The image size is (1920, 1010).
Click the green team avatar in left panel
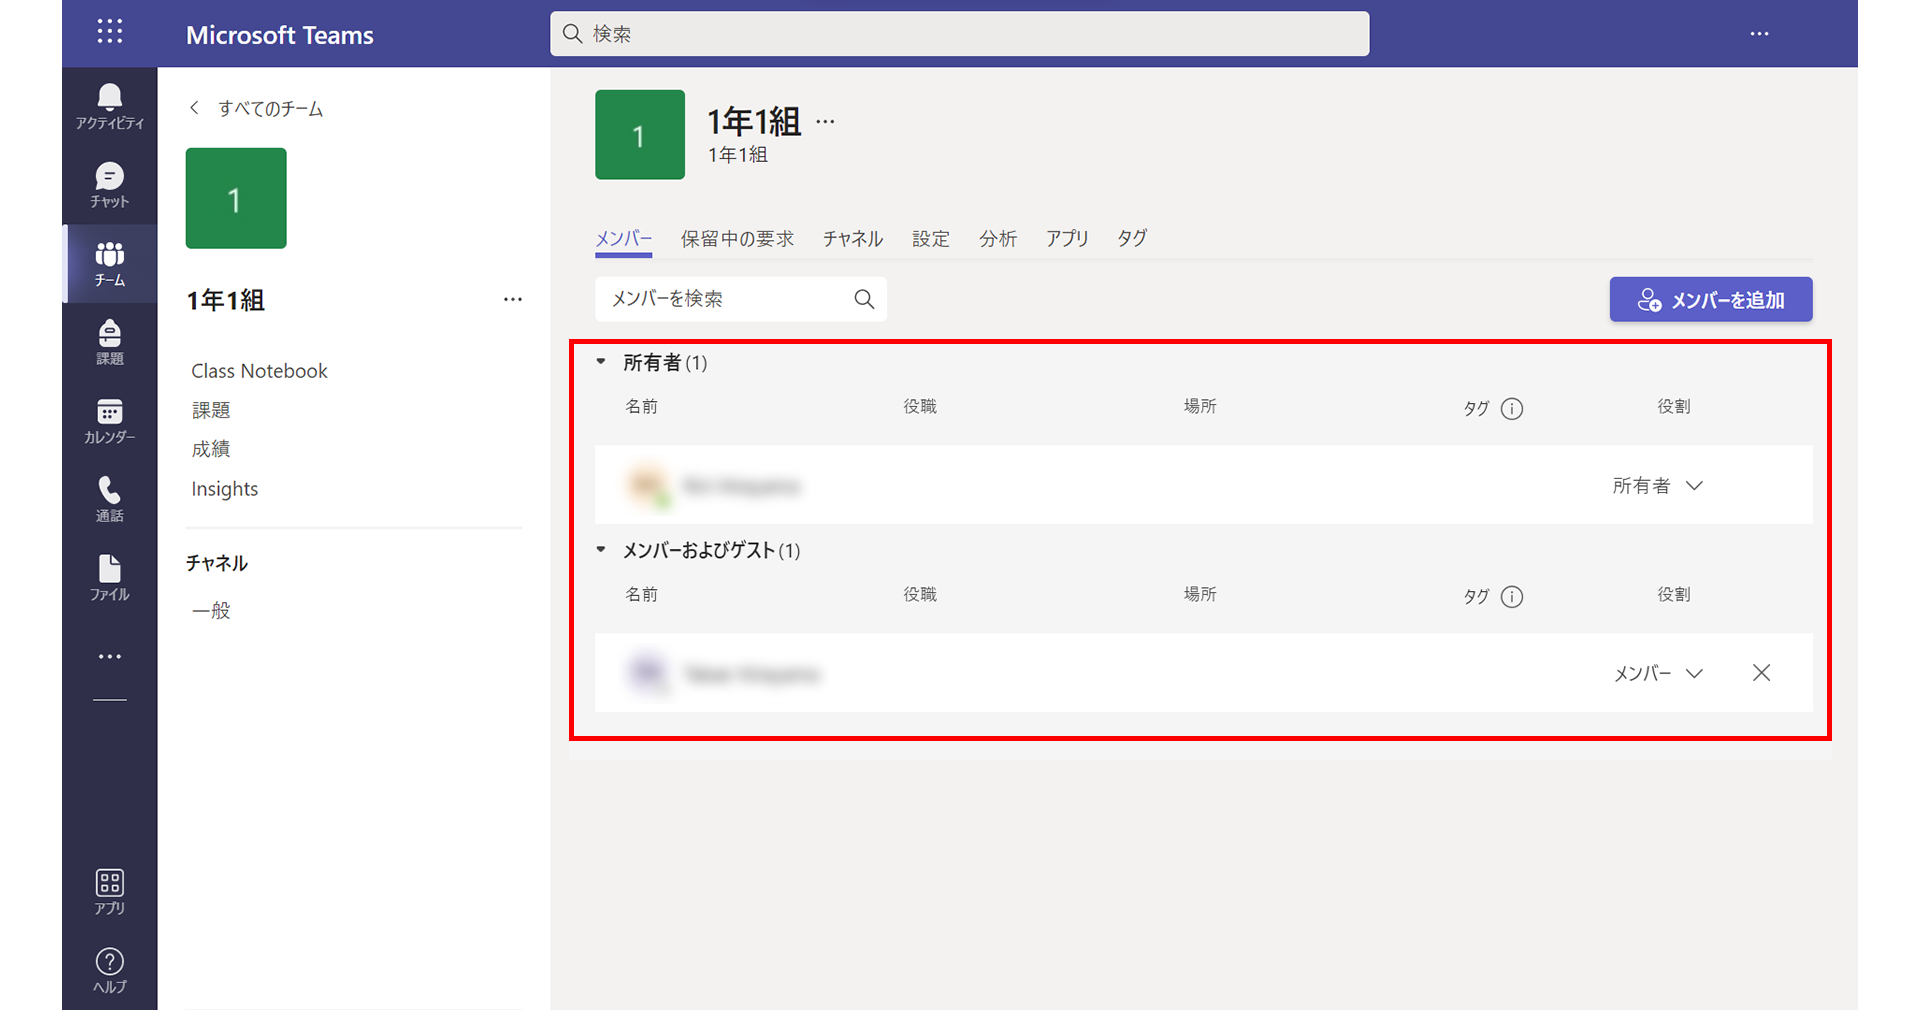(236, 198)
